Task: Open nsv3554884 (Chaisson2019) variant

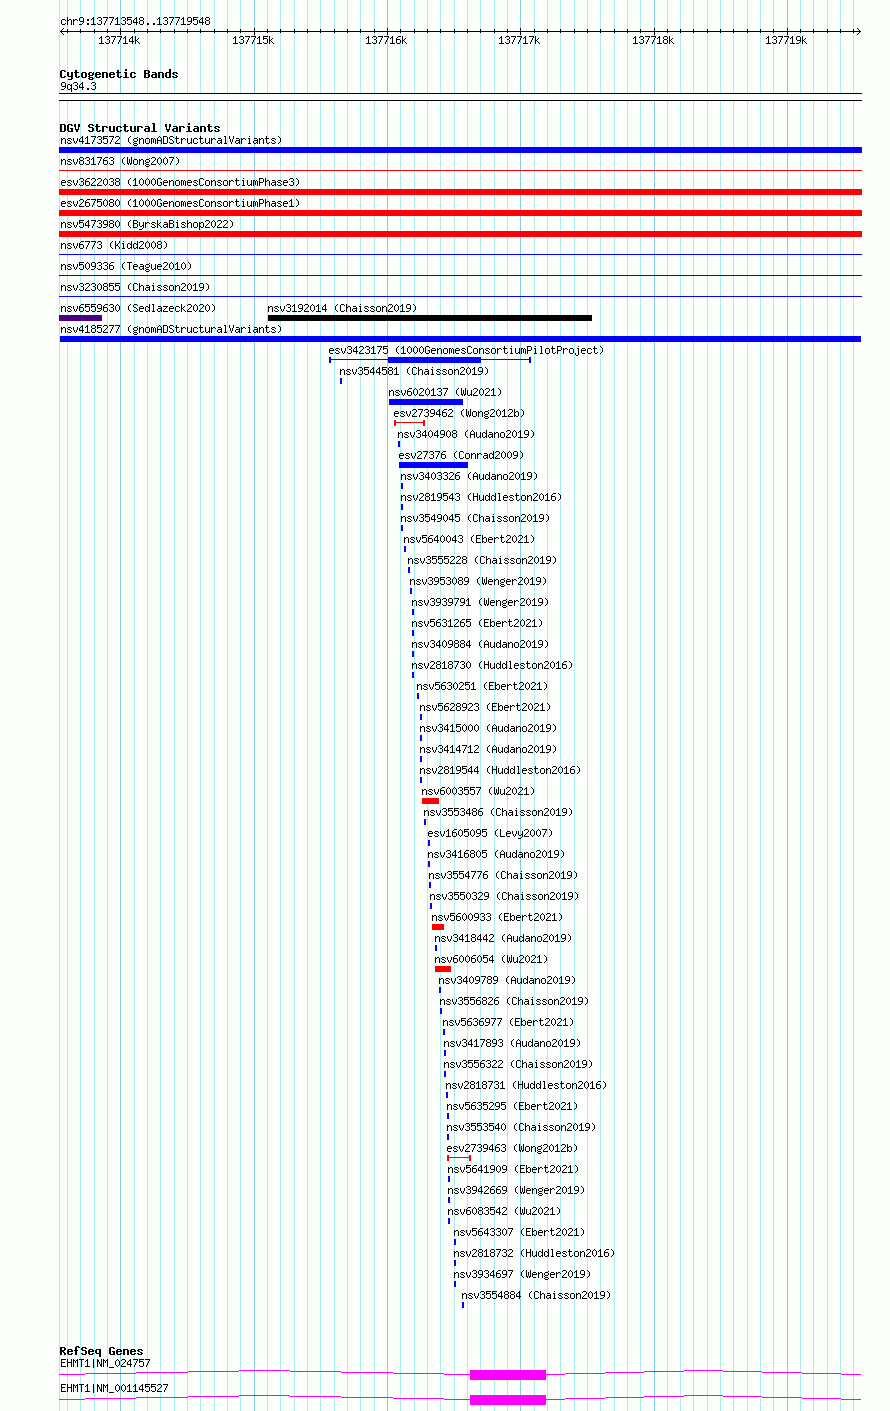Action: coord(536,1295)
